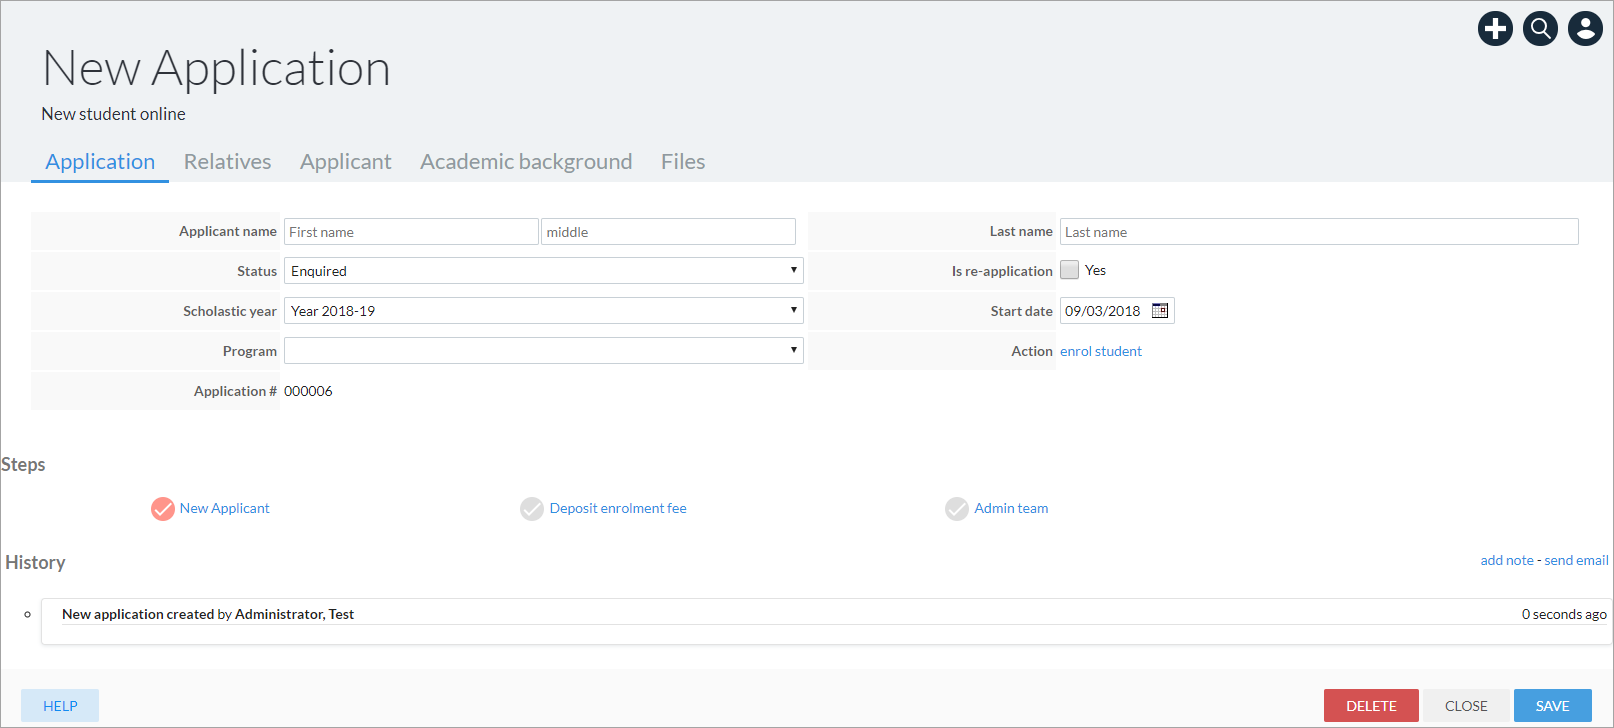Viewport: 1614px width, 728px height.
Task: Tick the Is re-application Yes checkbox
Action: 1070,270
